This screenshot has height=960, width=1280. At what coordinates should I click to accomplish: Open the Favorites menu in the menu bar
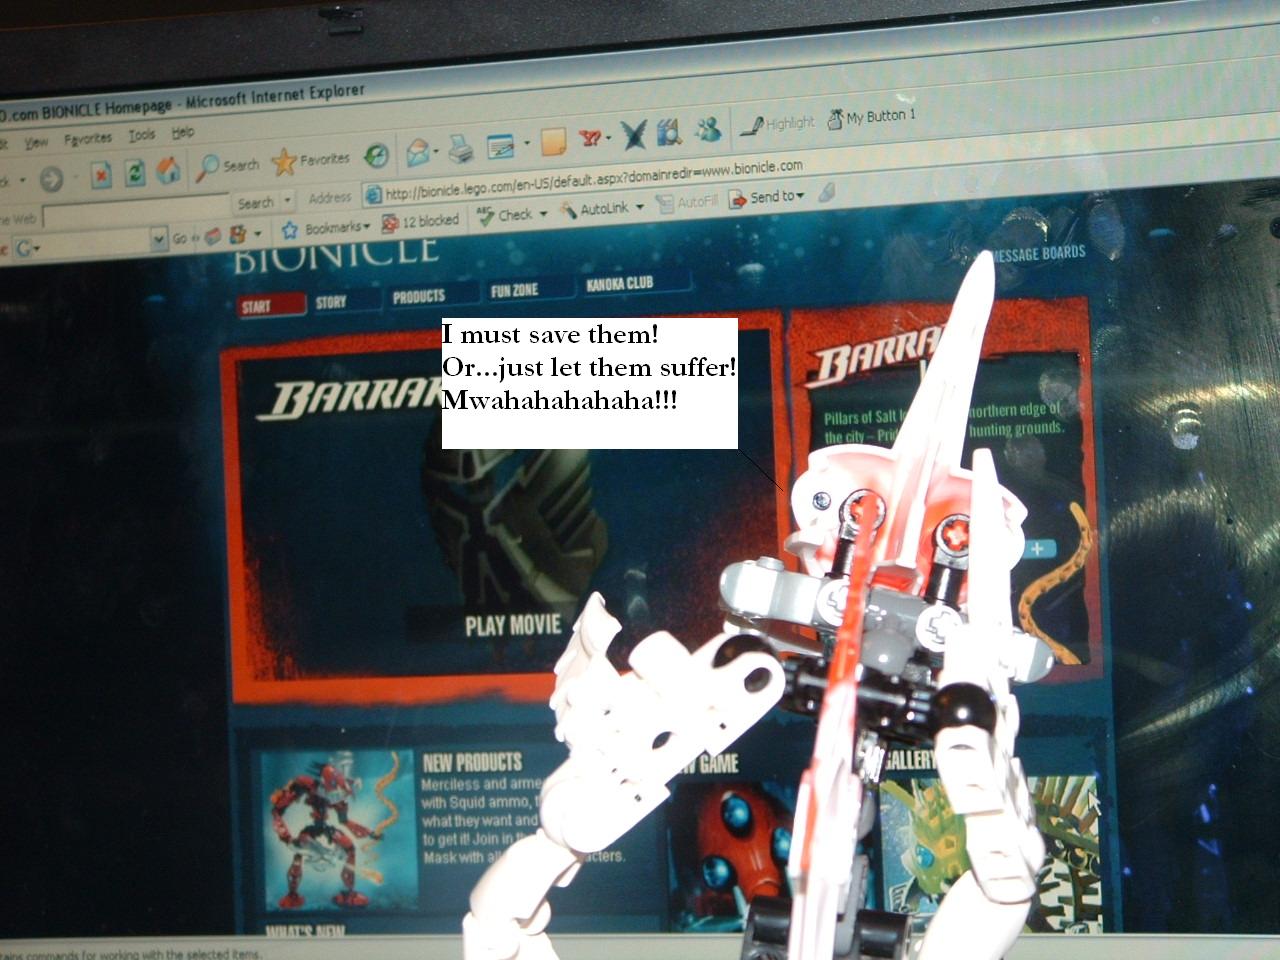(x=88, y=139)
